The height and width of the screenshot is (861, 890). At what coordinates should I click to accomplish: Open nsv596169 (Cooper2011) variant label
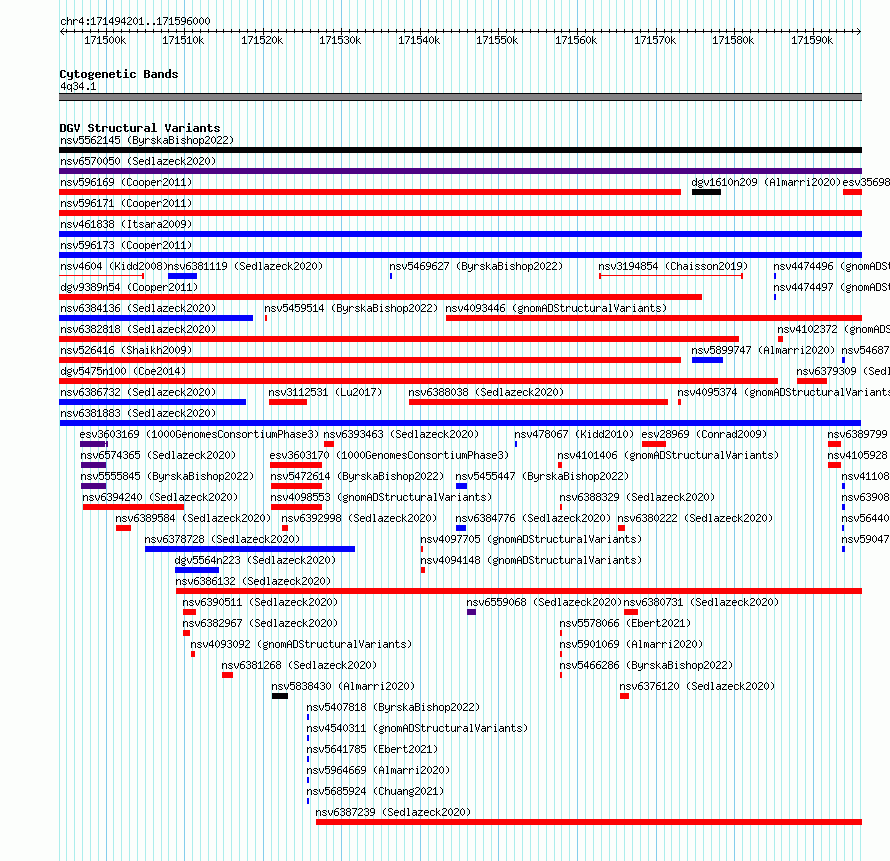click(126, 182)
